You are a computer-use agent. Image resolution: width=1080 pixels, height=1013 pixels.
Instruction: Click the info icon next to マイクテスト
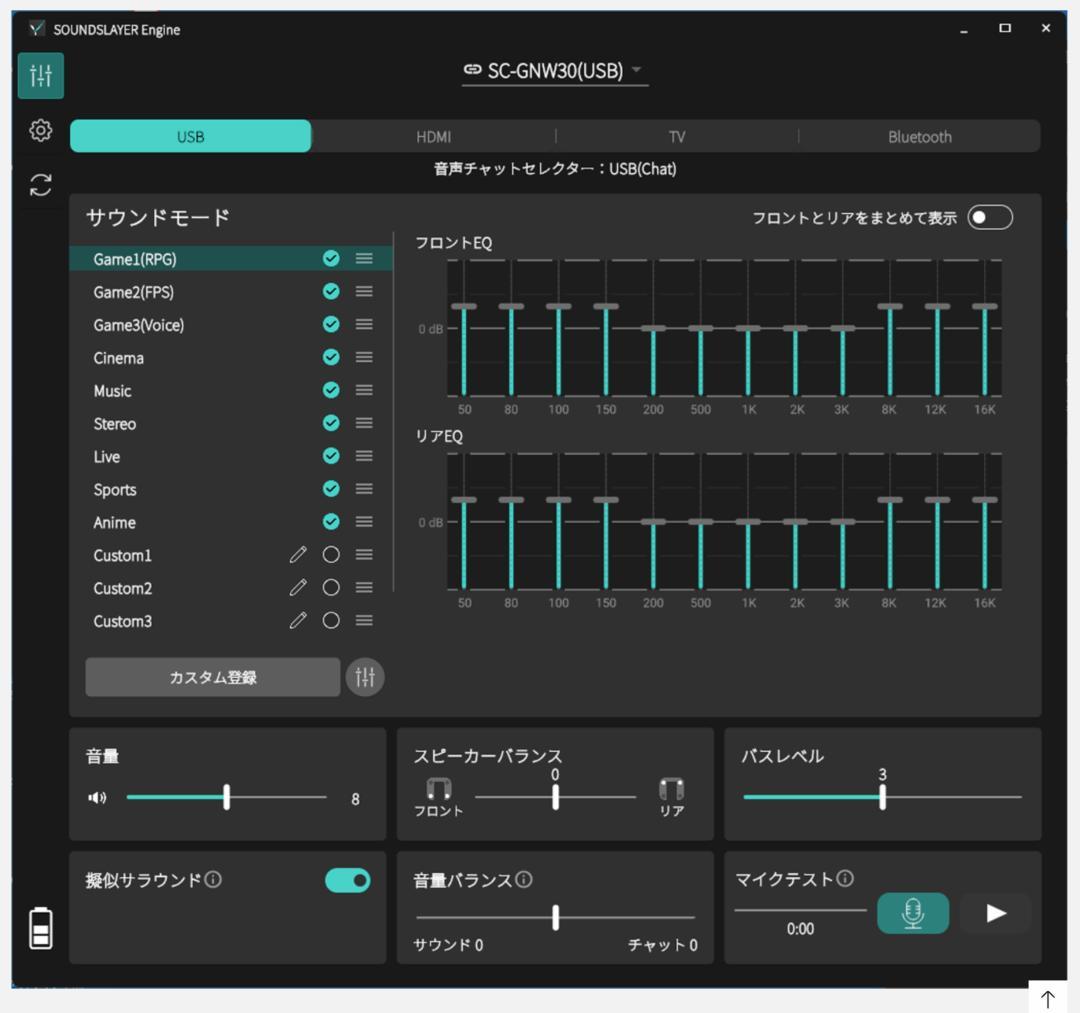pos(845,876)
